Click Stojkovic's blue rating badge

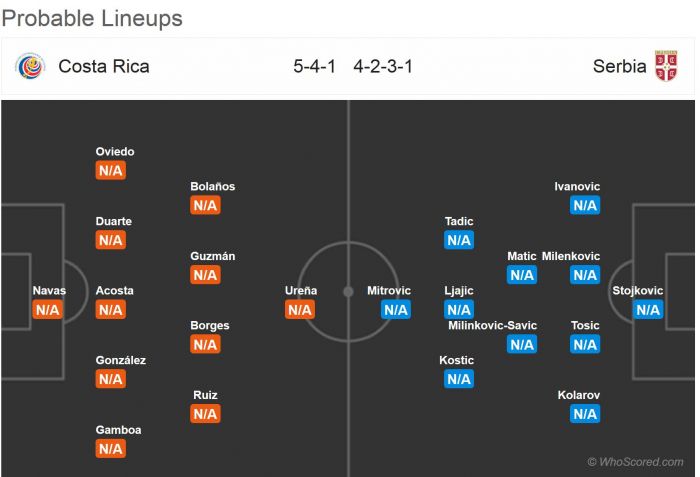(x=648, y=310)
